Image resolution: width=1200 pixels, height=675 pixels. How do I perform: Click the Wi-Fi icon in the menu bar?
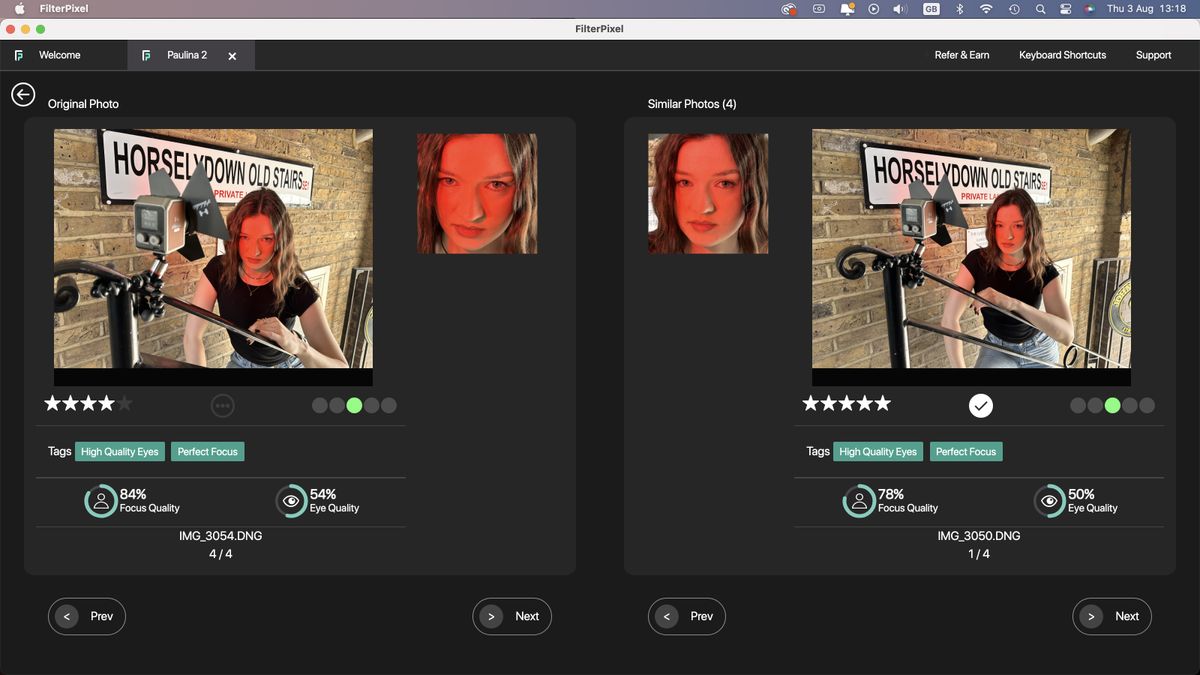click(986, 8)
